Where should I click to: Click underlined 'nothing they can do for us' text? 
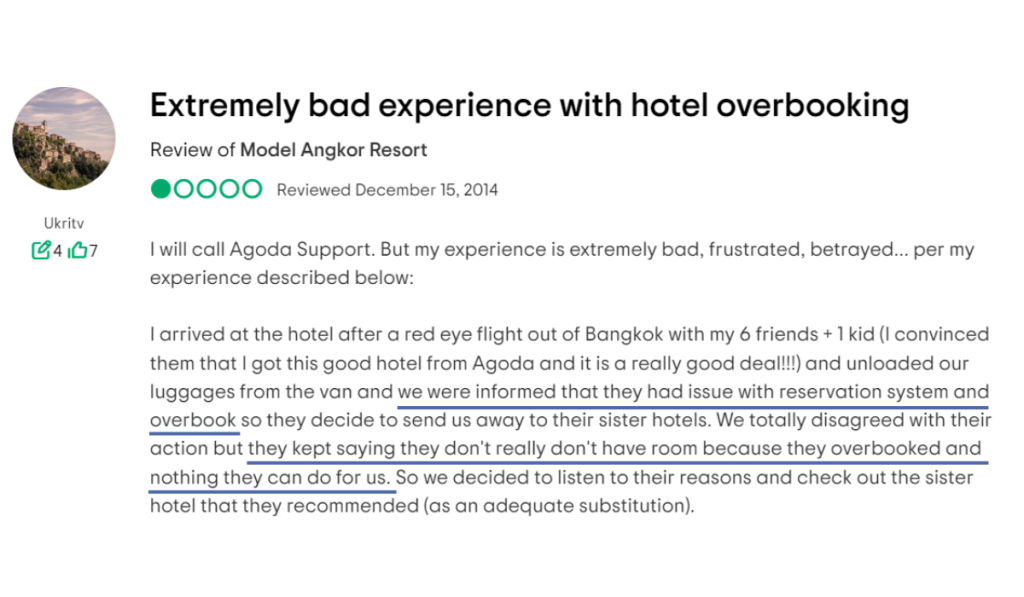click(269, 477)
